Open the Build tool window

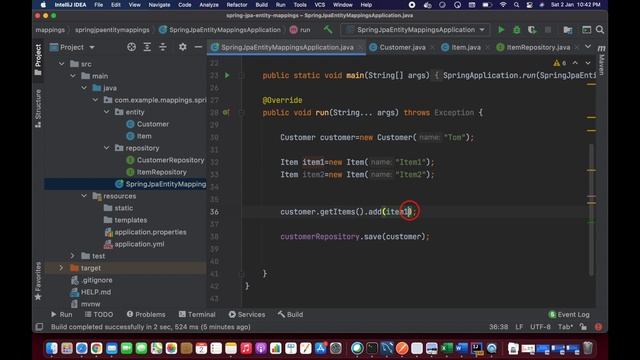coord(291,314)
